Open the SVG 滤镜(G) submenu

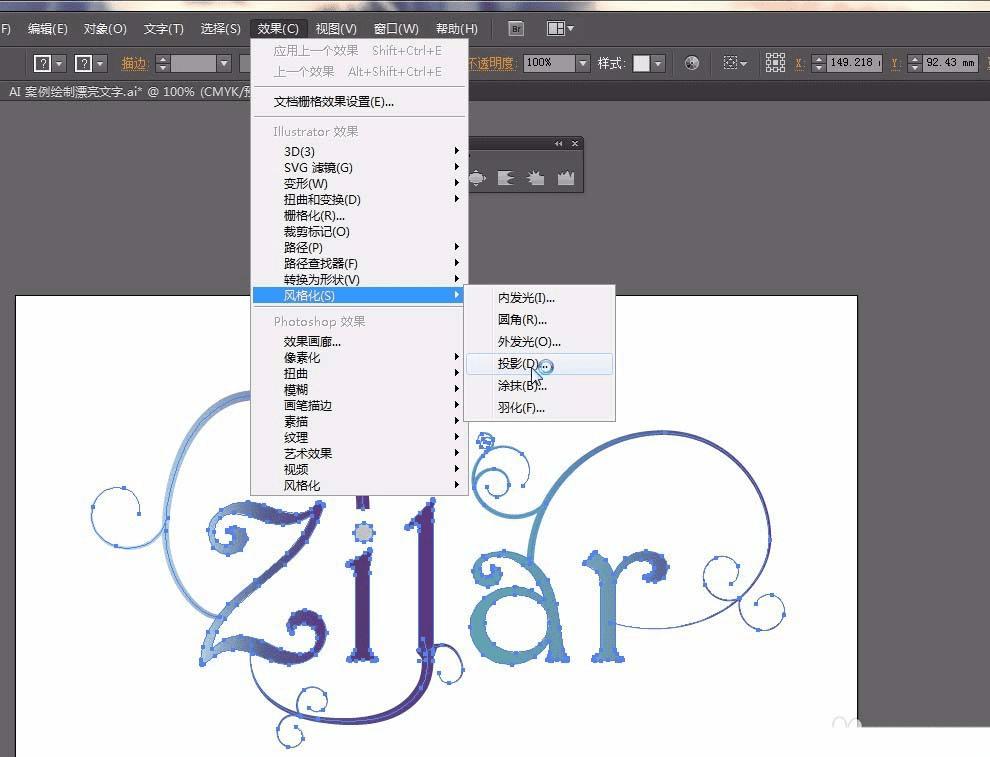[x=359, y=167]
